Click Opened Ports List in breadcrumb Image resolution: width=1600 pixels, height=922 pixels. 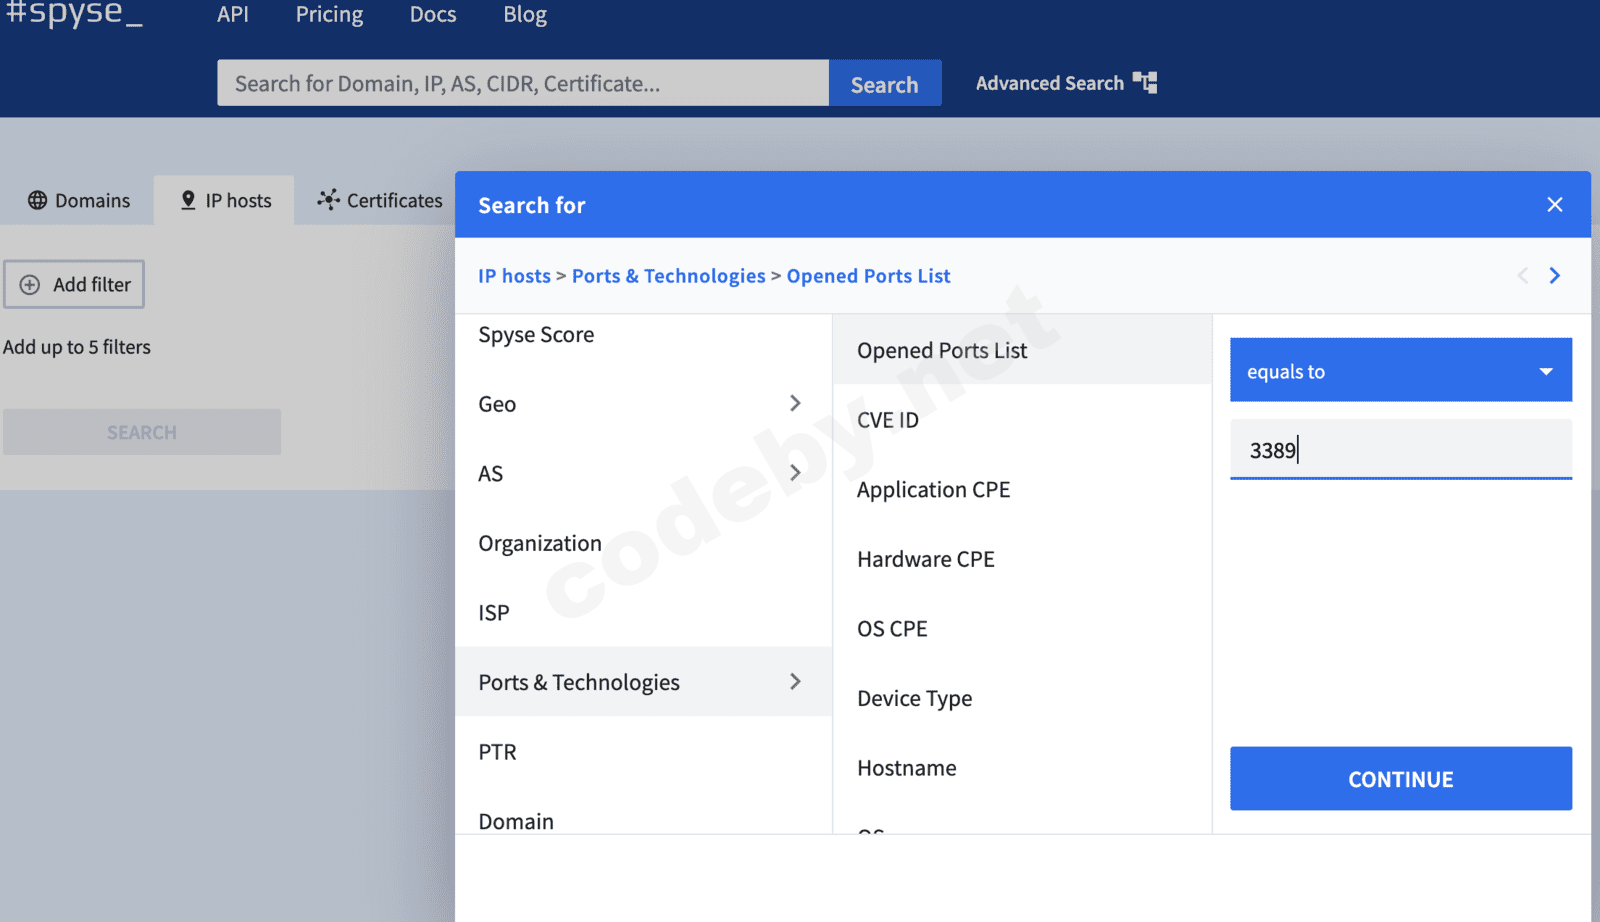tap(869, 276)
